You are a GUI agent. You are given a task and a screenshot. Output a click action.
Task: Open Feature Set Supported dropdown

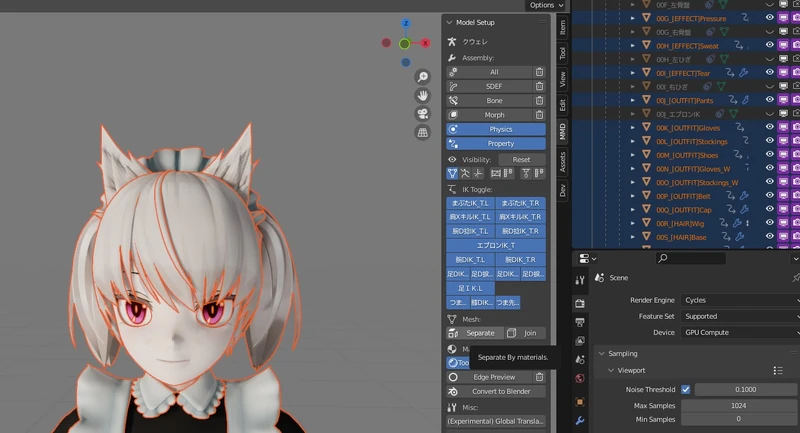click(740, 316)
